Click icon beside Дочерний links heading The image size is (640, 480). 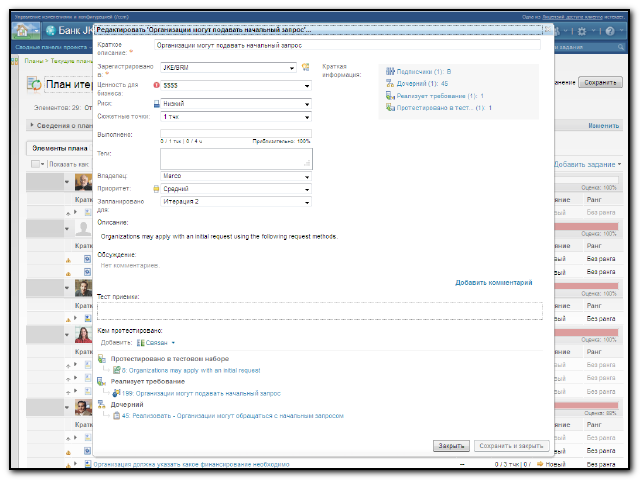click(x=102, y=404)
